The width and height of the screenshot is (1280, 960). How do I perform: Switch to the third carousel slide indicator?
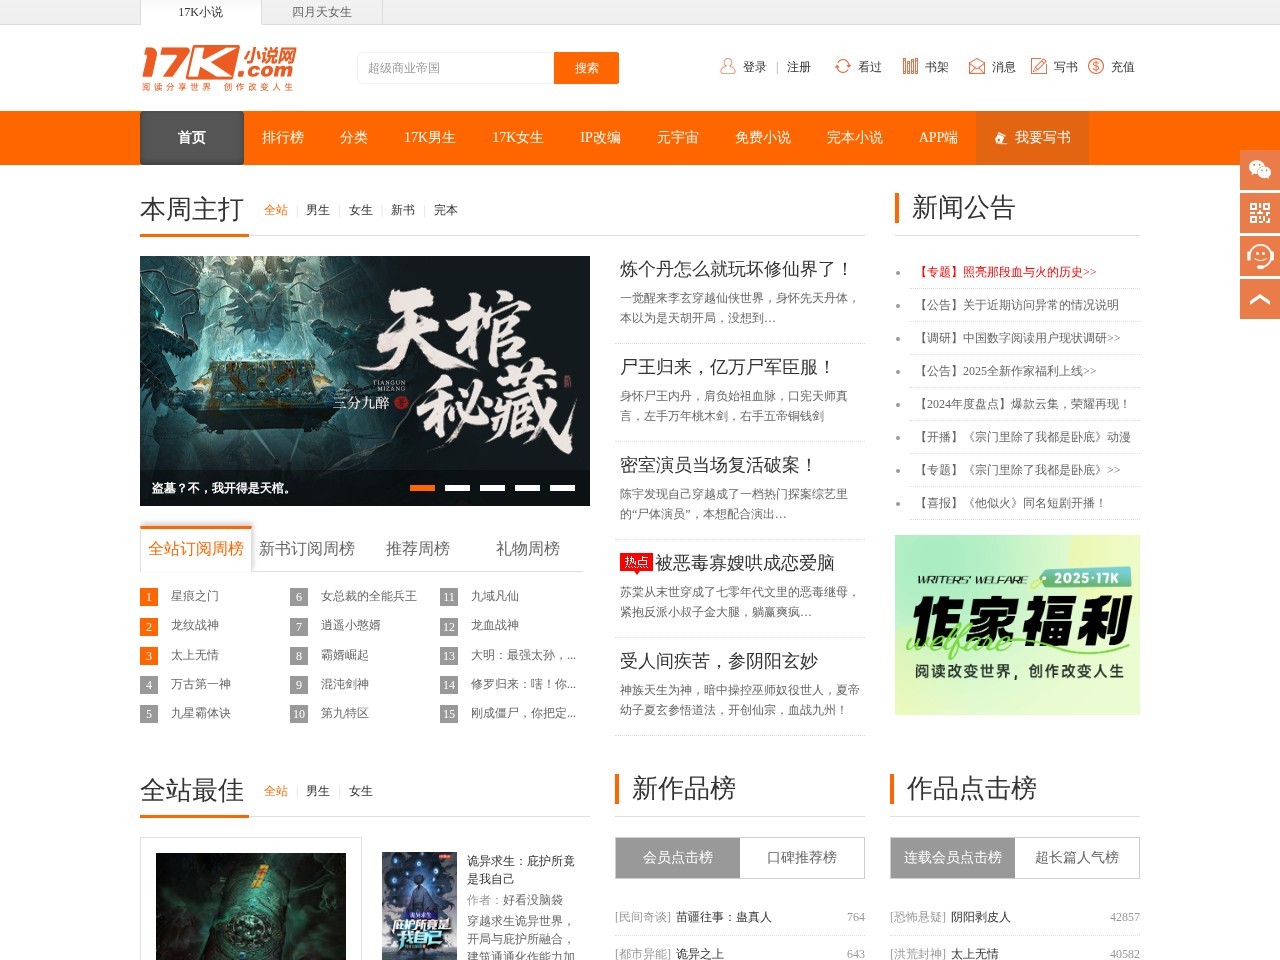click(x=492, y=488)
